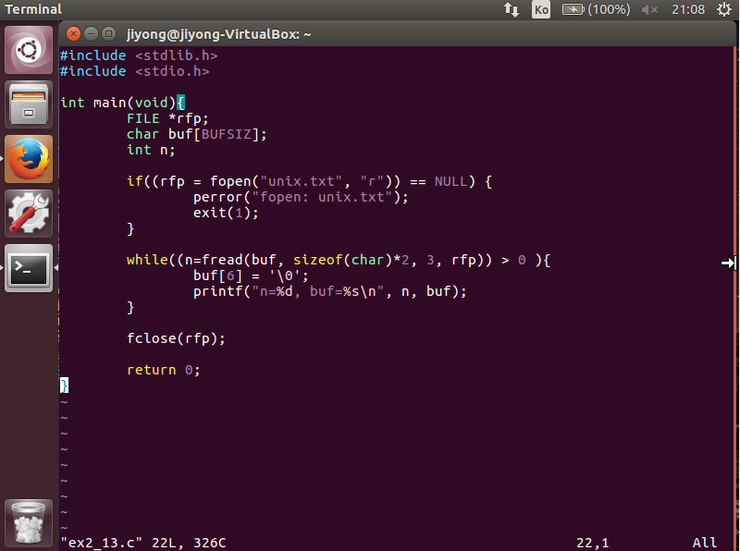740x551 pixels.
Task: Click the window title jiyong@jiyong-VirtualBox
Action: tap(219, 34)
